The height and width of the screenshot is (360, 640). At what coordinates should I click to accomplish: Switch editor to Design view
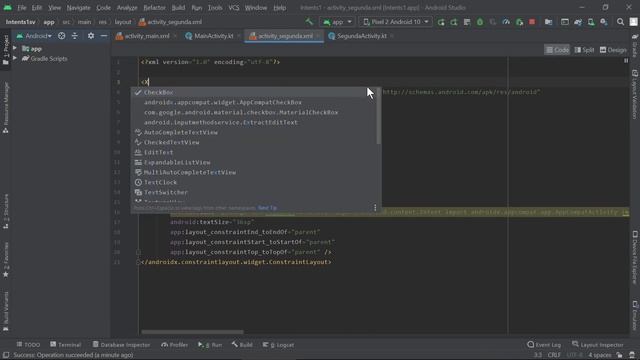point(613,50)
